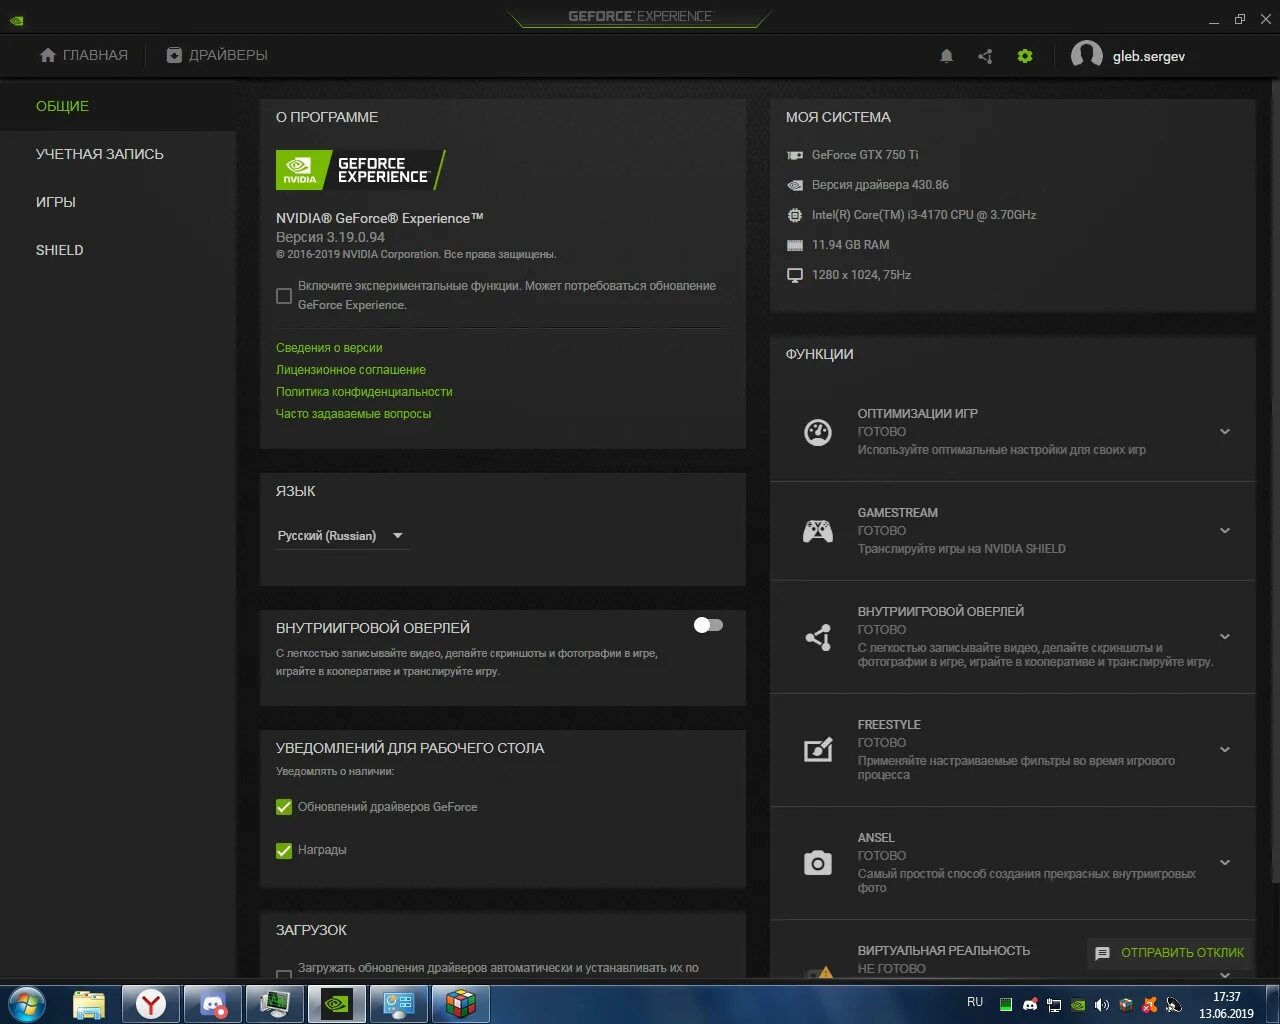This screenshot has height=1024, width=1280.
Task: Select ОБЩИЕ in the sidebar
Action: 62,106
